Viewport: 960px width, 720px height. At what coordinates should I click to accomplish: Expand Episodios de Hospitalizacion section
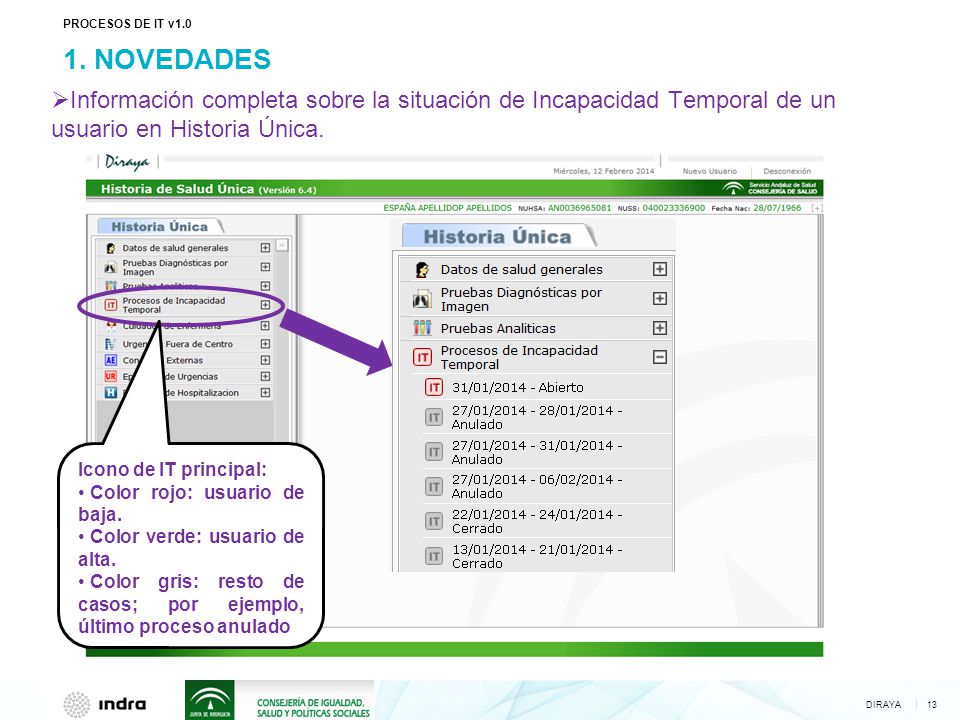pos(265,392)
